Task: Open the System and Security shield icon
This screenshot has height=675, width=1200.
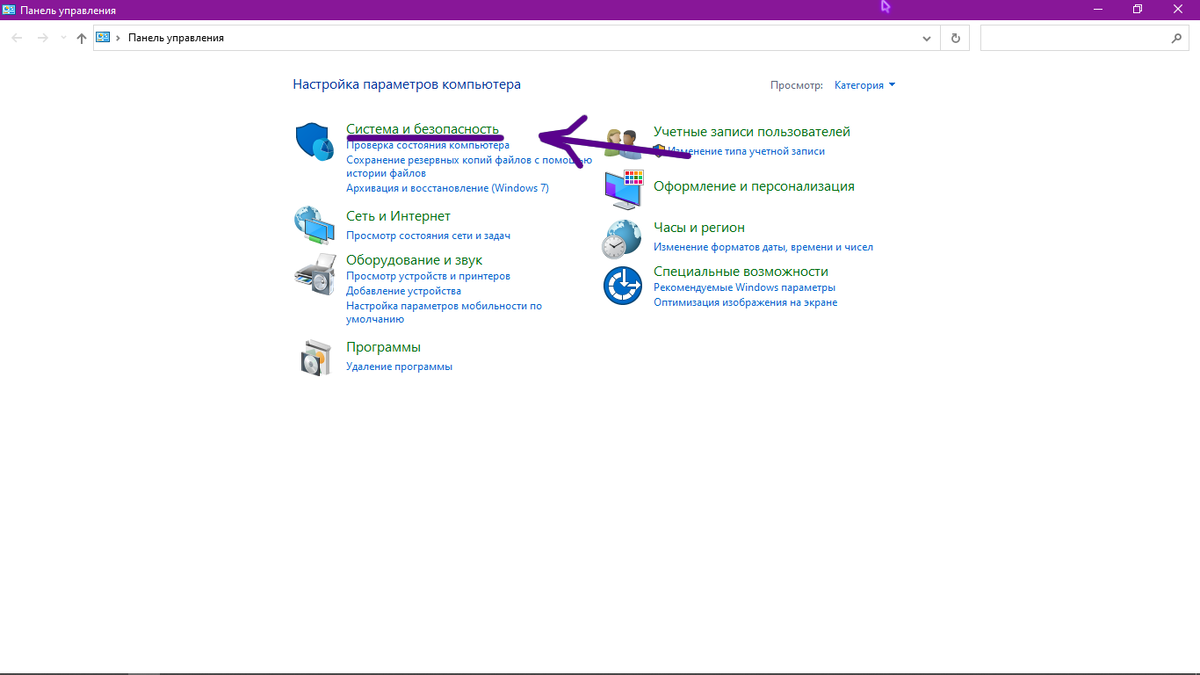Action: [314, 142]
